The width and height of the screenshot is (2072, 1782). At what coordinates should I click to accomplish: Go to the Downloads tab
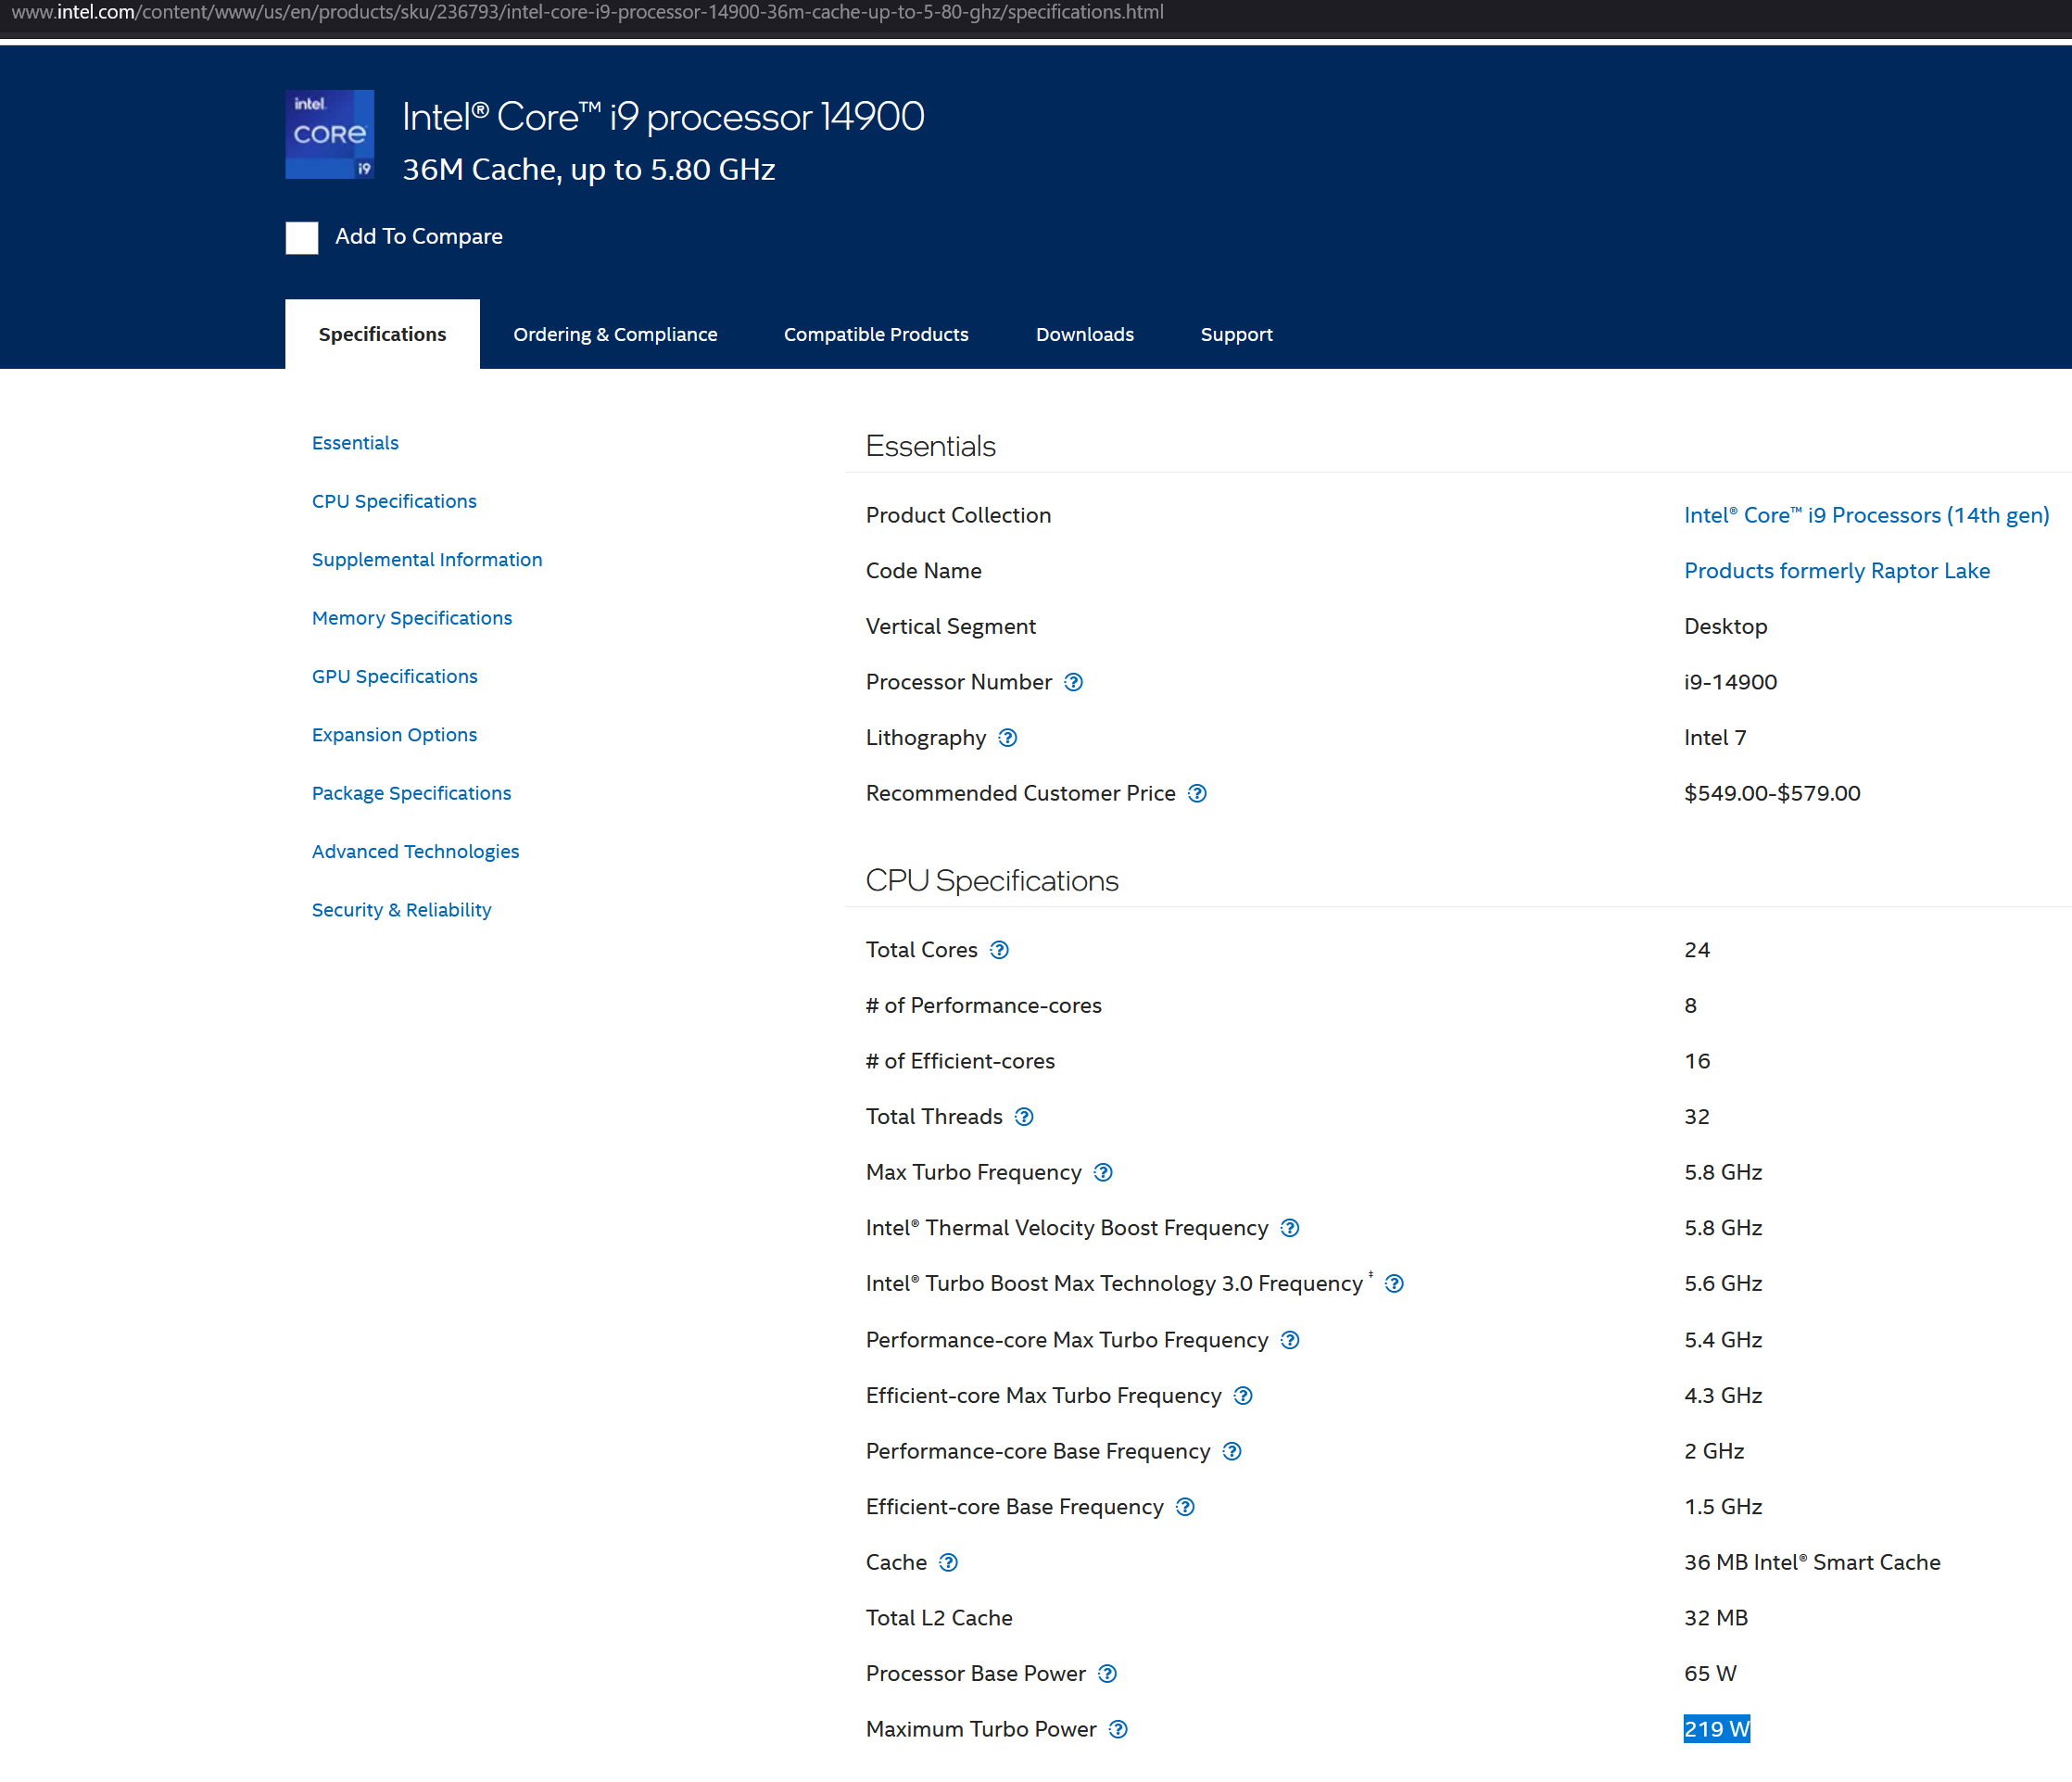[1085, 335]
